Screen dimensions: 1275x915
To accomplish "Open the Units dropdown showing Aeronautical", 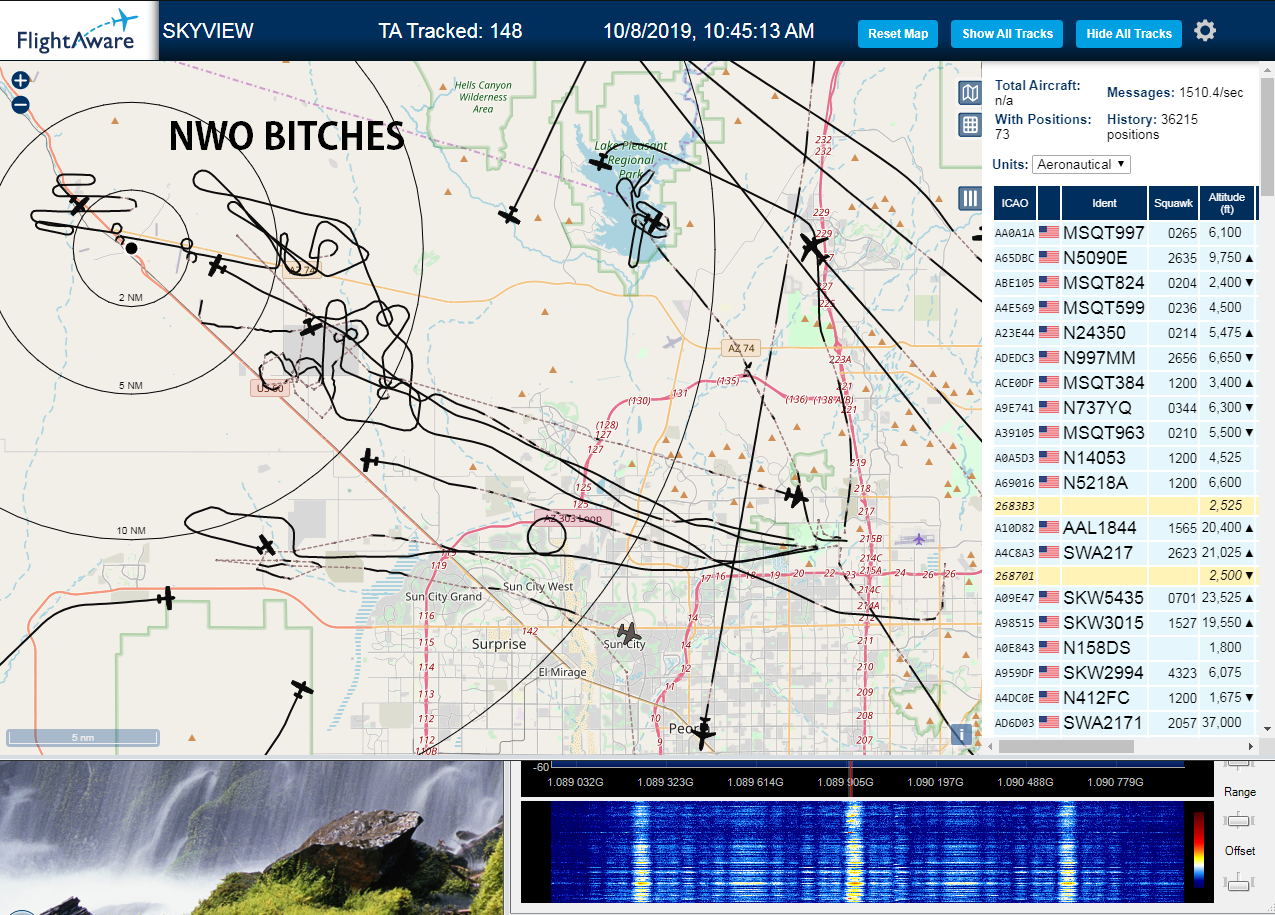I will [x=1081, y=164].
